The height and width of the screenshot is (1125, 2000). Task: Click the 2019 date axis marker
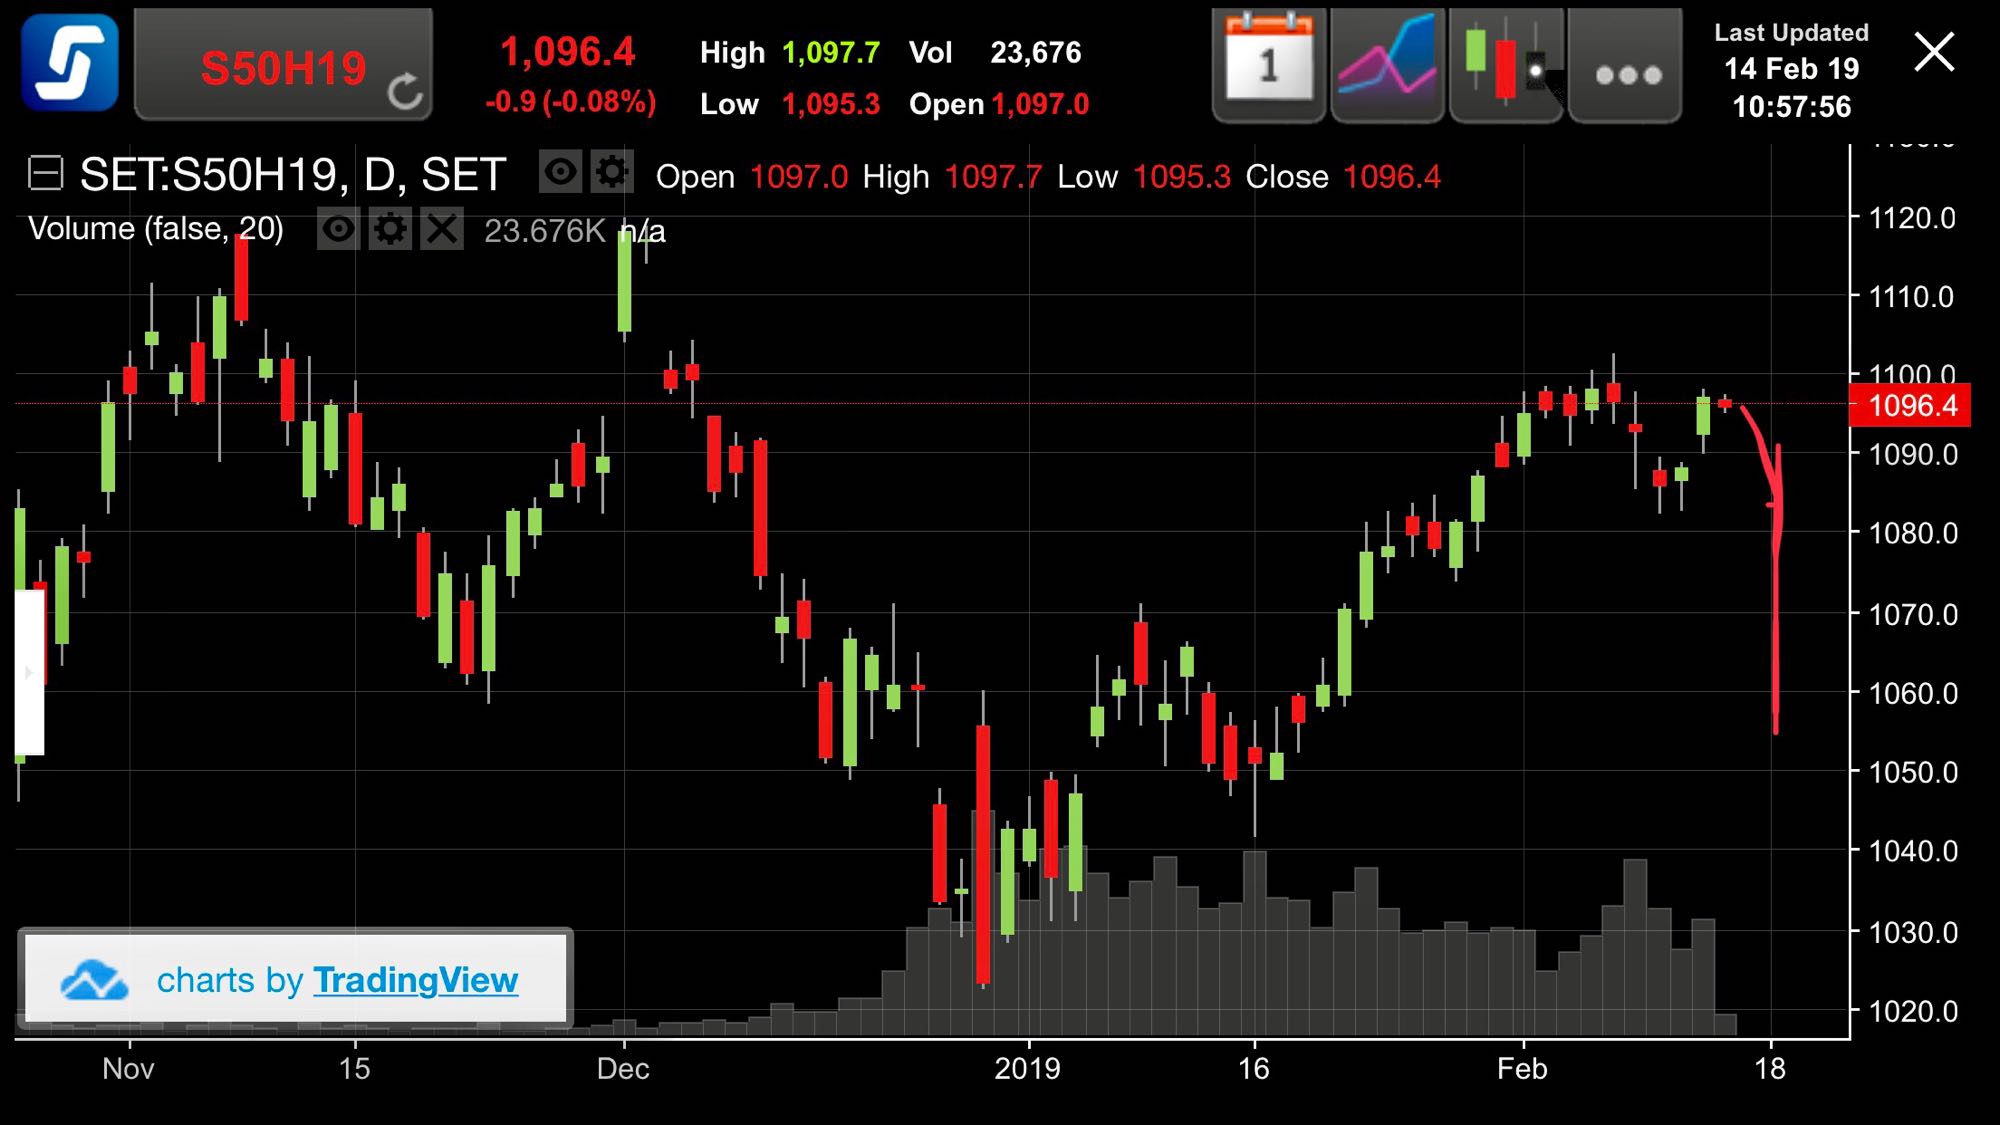(1027, 1069)
